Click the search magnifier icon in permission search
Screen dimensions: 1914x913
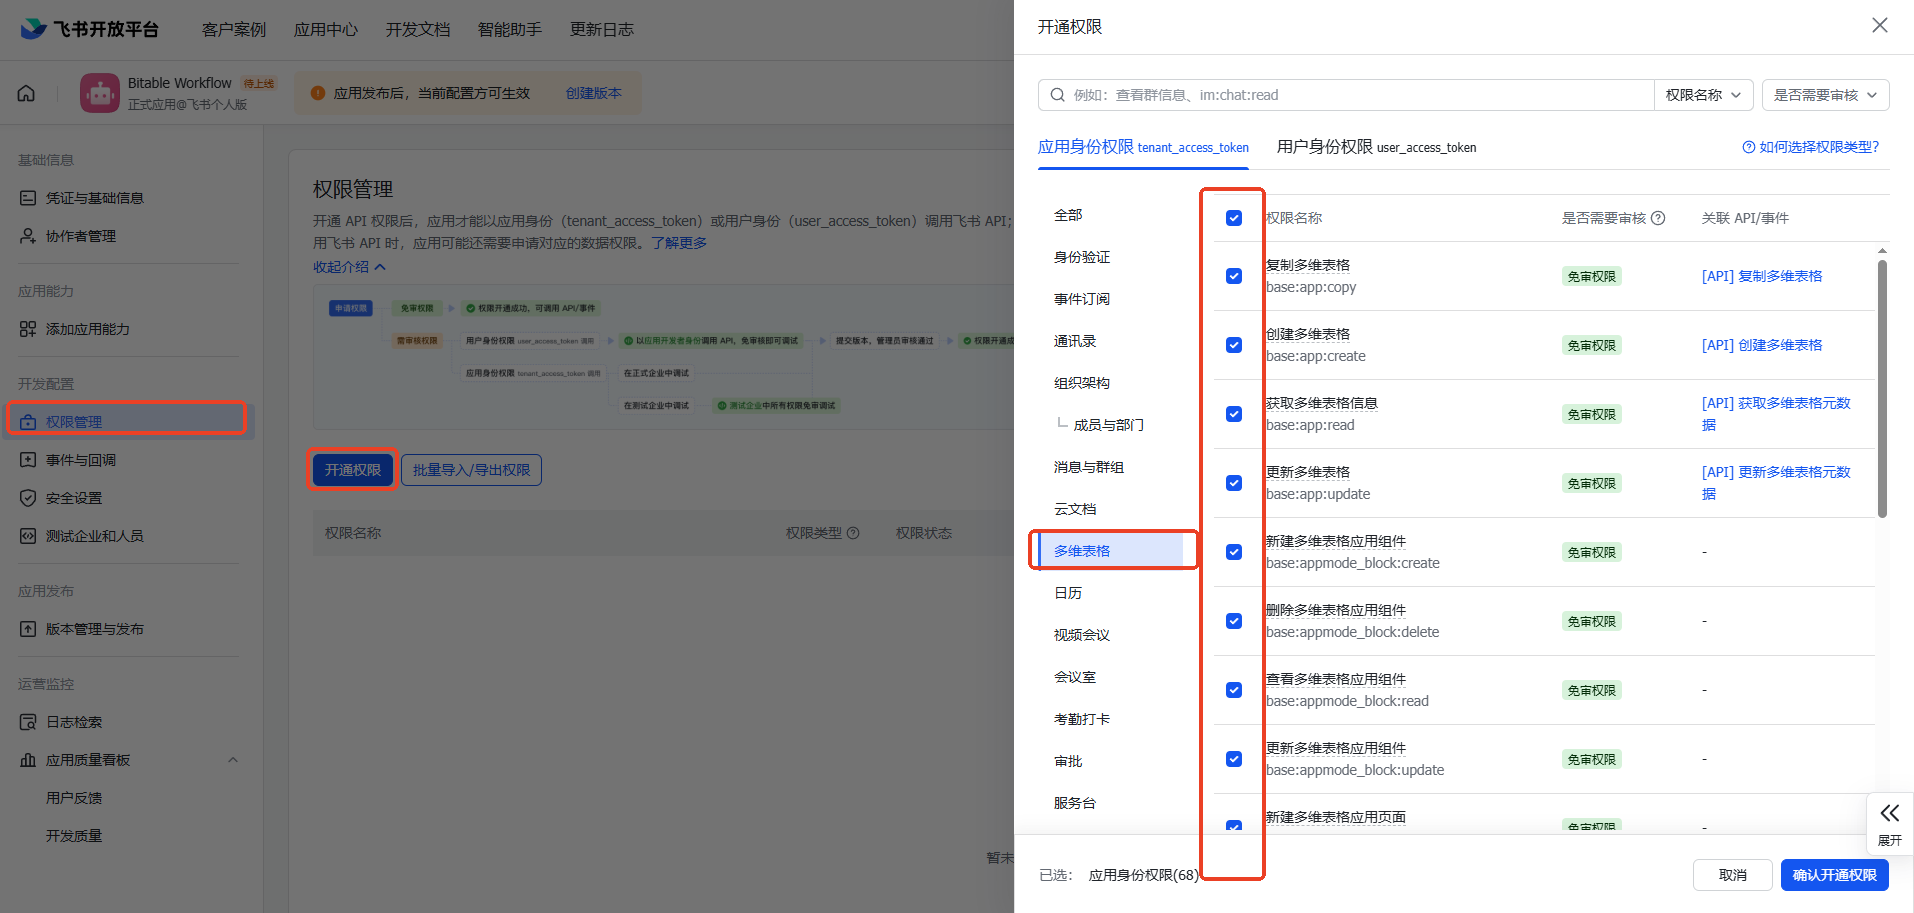[x=1057, y=95]
